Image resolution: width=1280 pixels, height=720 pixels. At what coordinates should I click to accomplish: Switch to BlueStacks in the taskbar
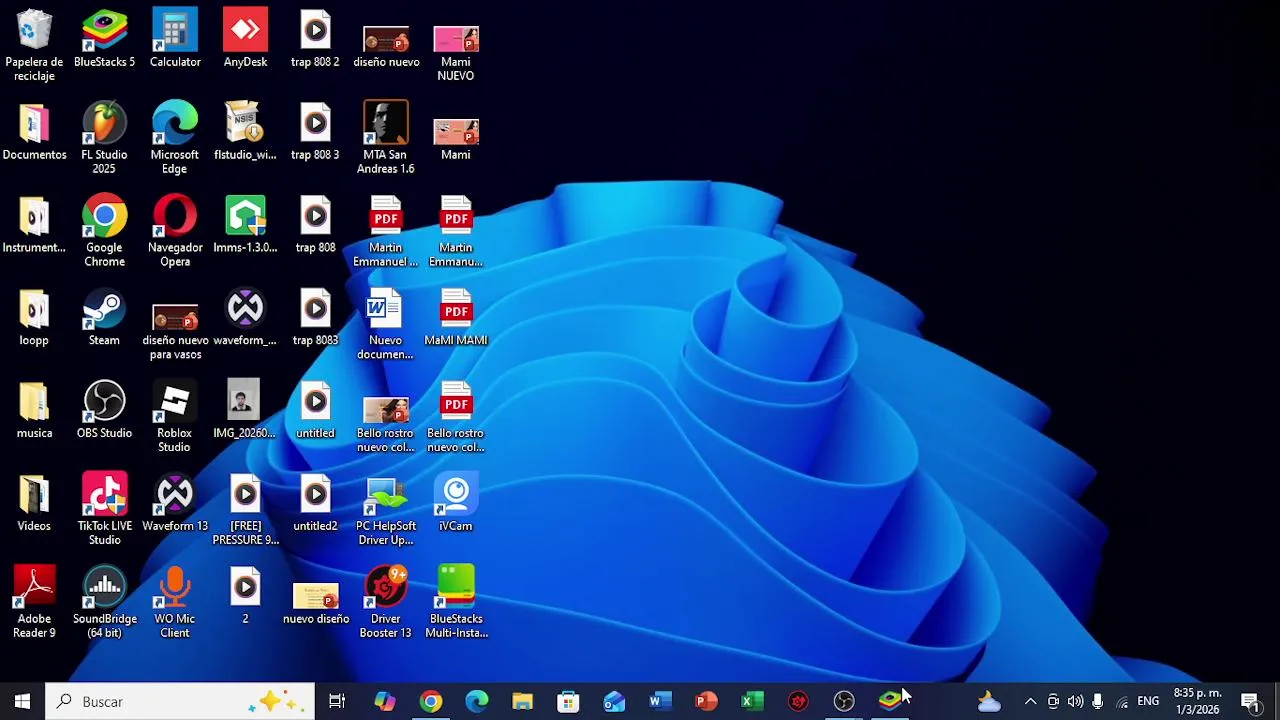(x=890, y=702)
